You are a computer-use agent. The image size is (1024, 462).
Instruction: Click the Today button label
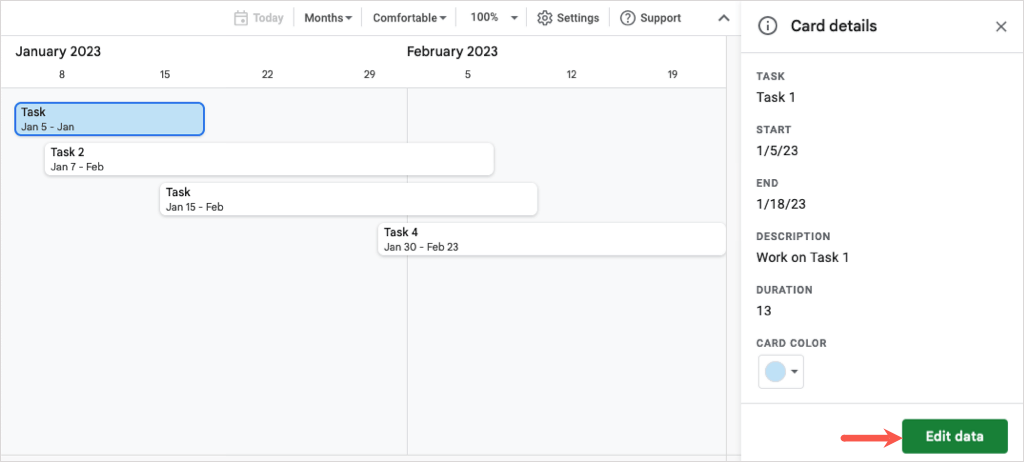tap(268, 18)
